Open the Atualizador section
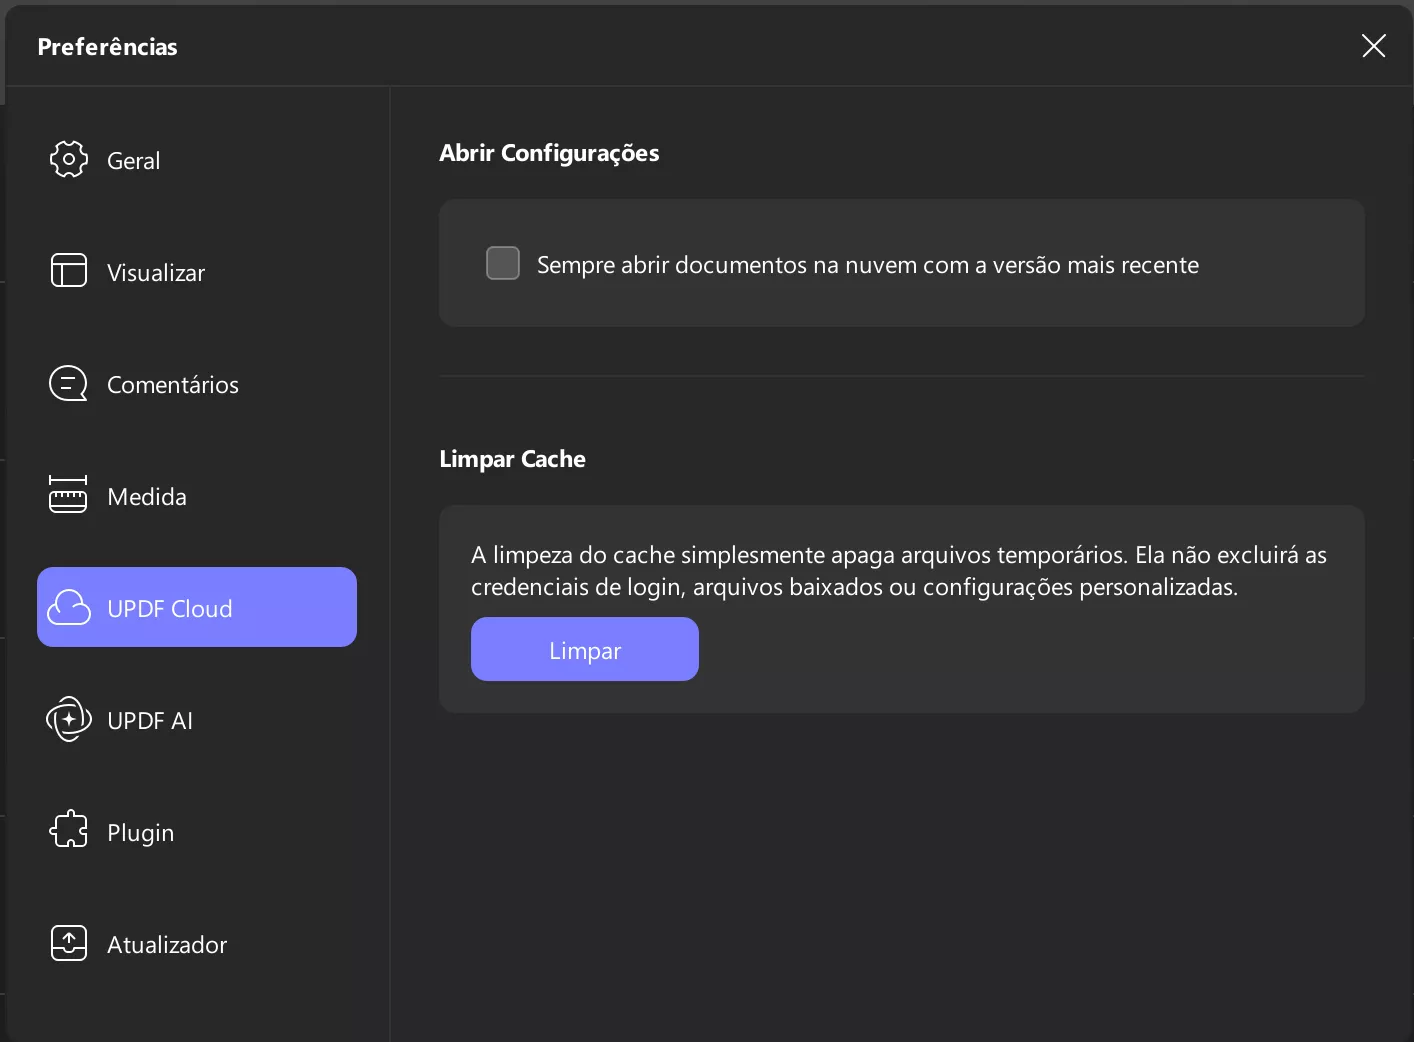1414x1042 pixels. tap(197, 943)
